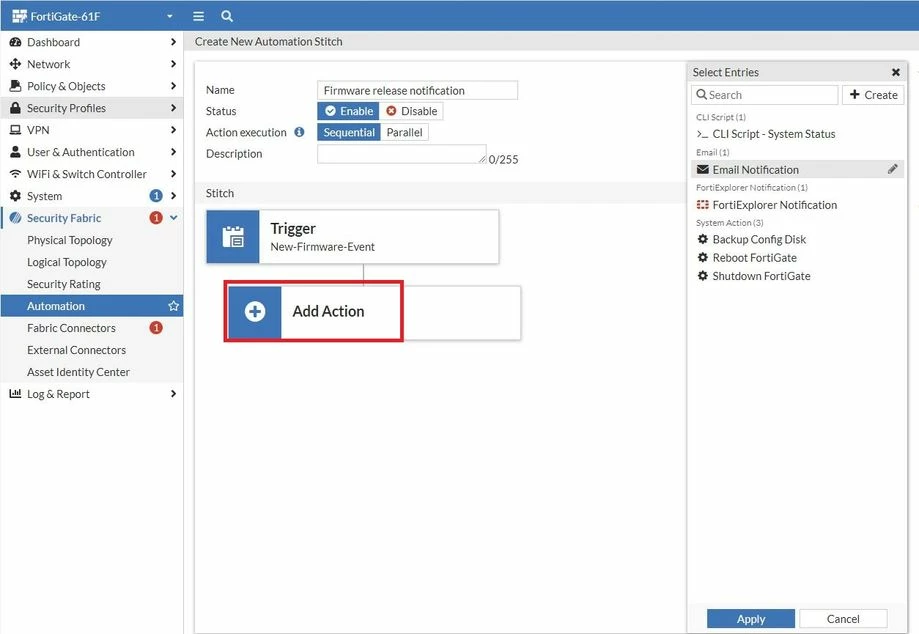
Task: Set Status to Enable
Action: click(x=348, y=111)
